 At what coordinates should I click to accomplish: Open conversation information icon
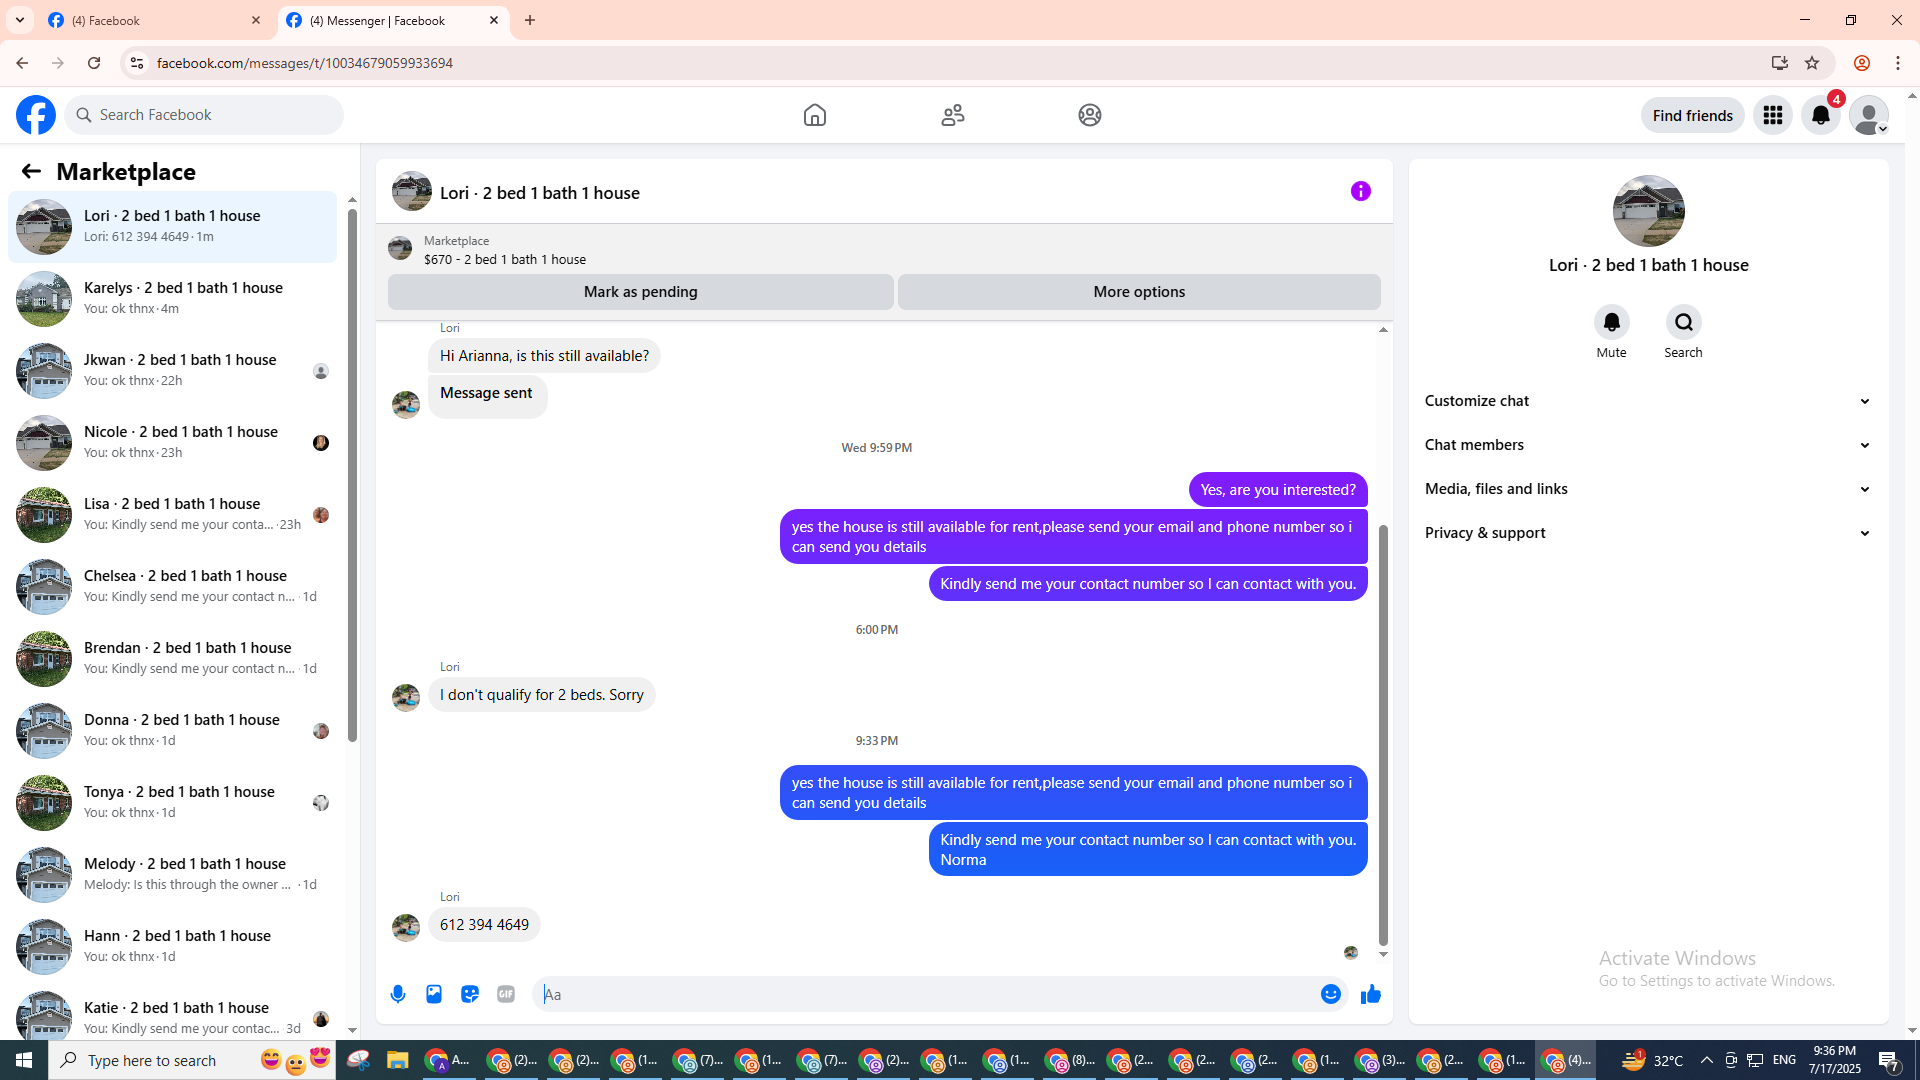(x=1361, y=191)
